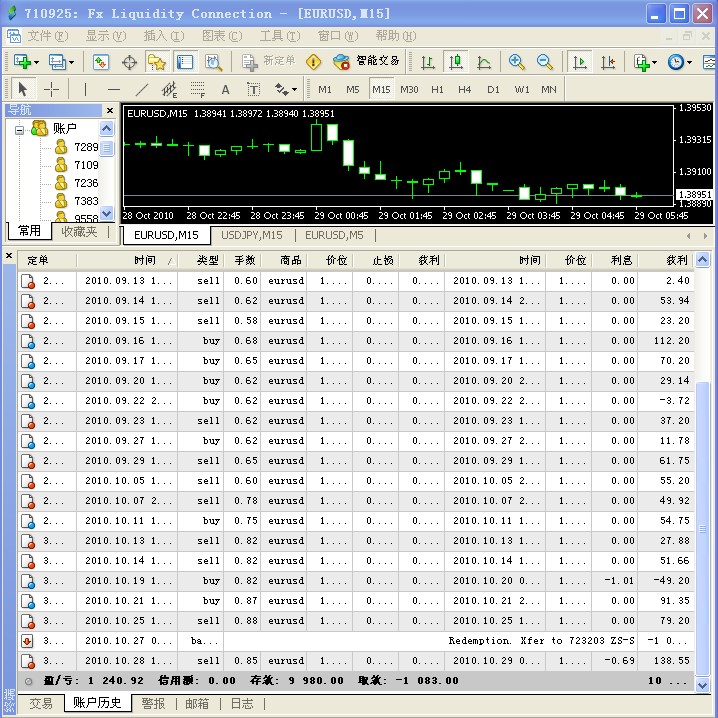
Task: Collapse the 账户 accounts tree node
Action: coord(20,129)
